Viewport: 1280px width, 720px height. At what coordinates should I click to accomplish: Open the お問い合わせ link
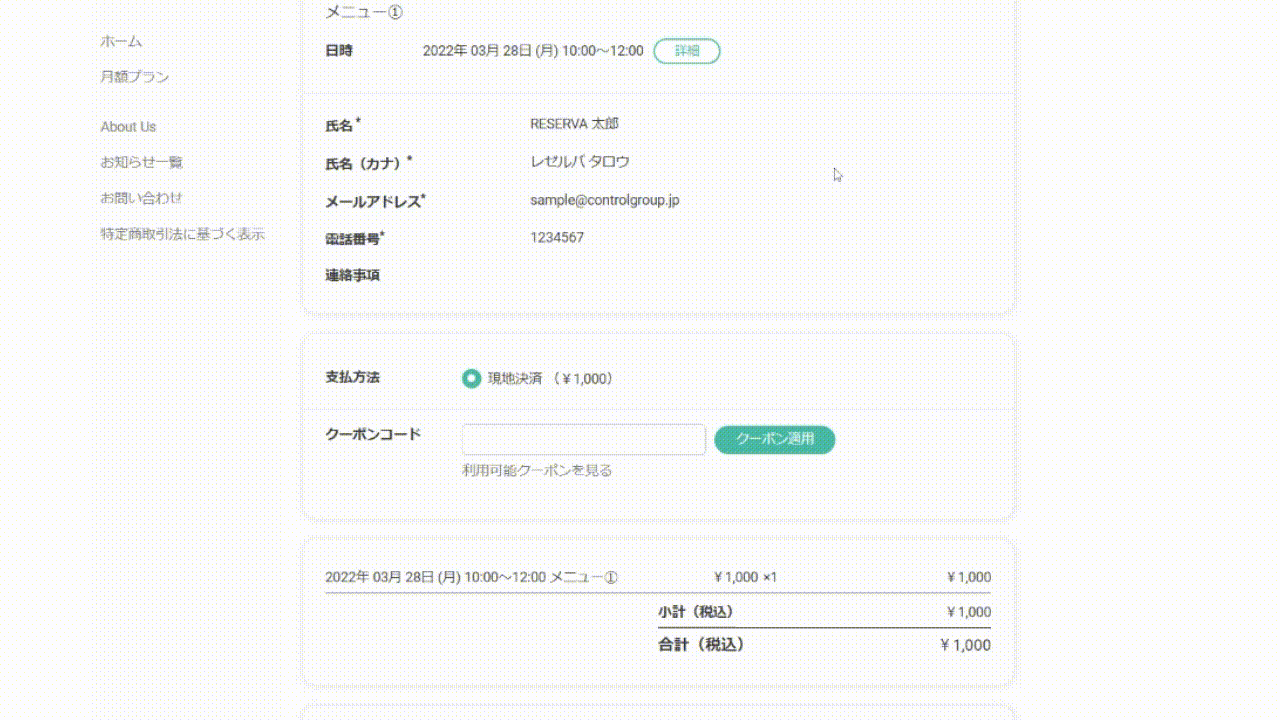click(141, 198)
